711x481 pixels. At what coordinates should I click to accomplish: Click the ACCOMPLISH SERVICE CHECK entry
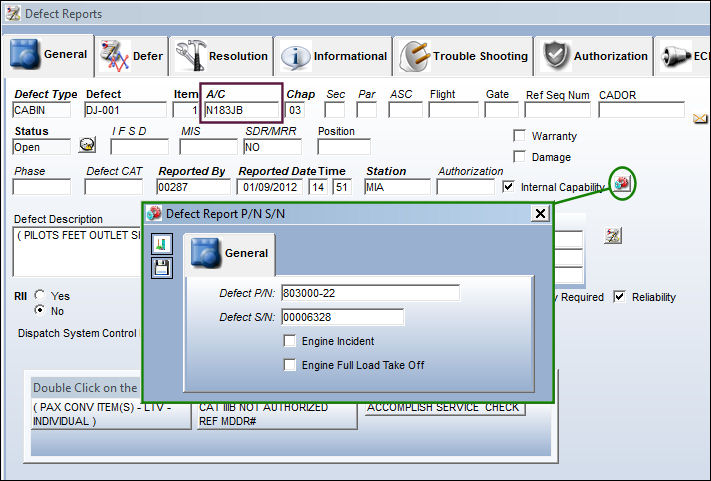pyautogui.click(x=445, y=408)
